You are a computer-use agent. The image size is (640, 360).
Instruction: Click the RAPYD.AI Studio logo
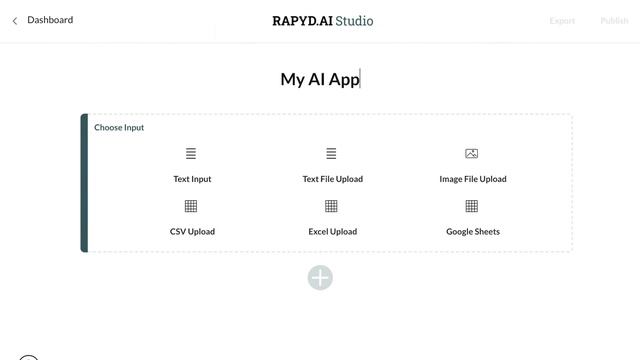[322, 21]
